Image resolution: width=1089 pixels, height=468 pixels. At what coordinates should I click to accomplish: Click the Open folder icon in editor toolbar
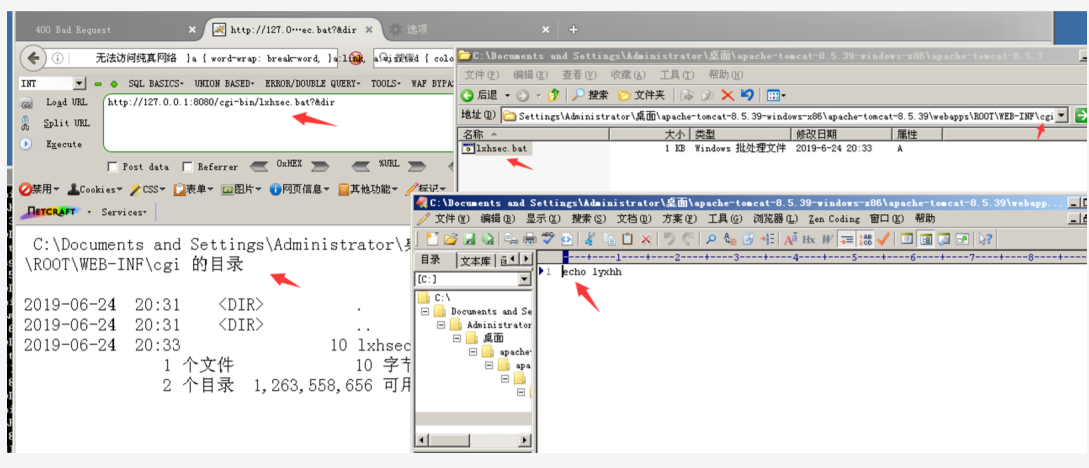click(450, 239)
